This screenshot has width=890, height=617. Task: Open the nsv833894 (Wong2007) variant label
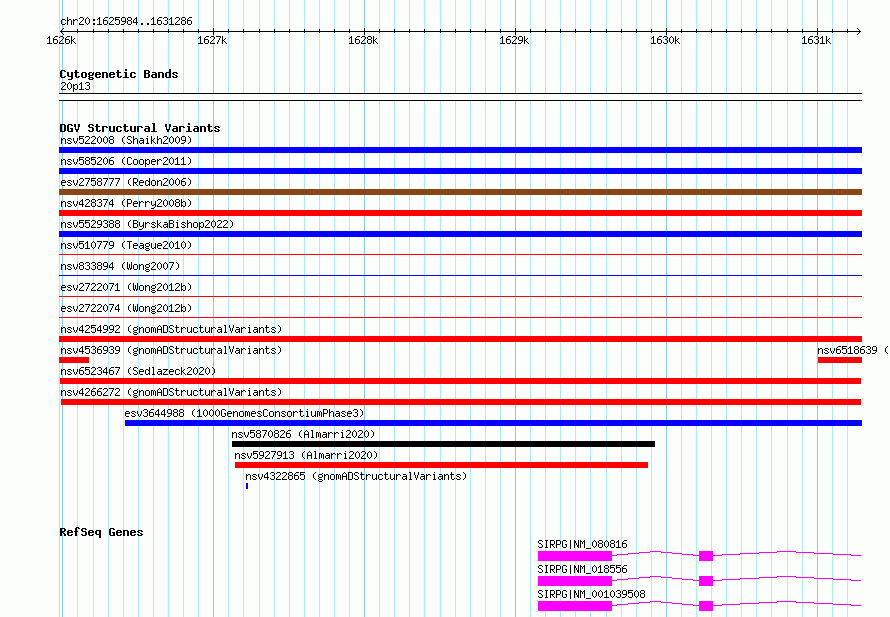click(120, 266)
